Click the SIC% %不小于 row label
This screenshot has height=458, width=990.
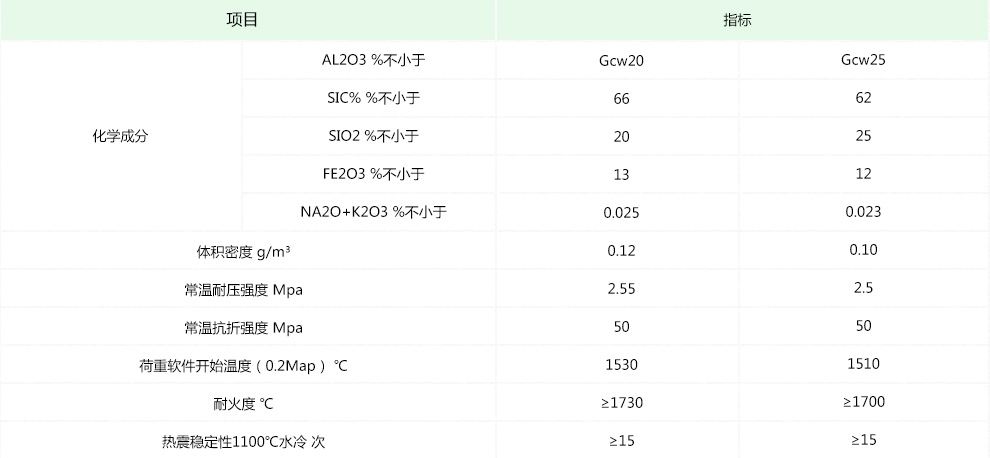(x=369, y=98)
